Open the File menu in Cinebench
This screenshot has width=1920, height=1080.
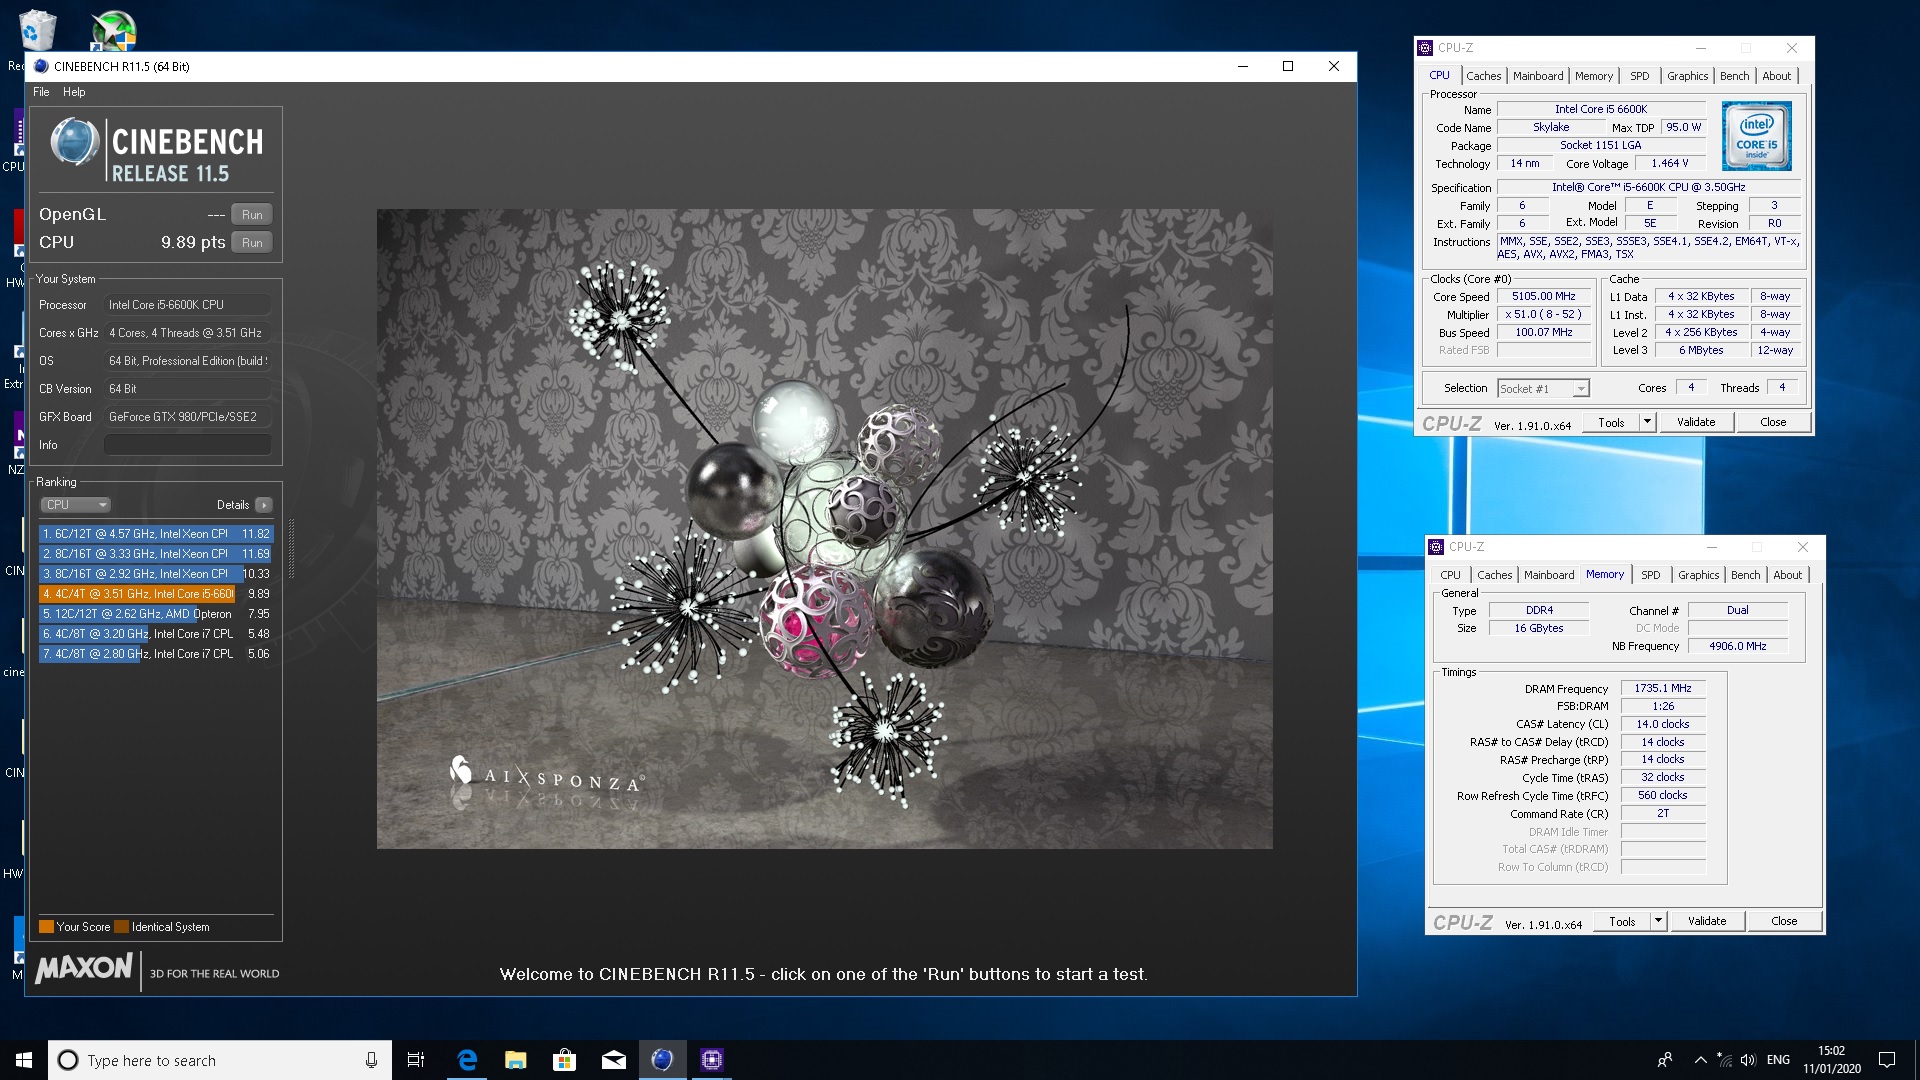click(x=41, y=92)
